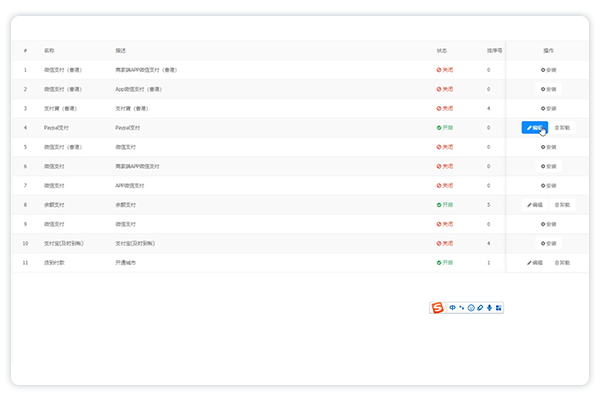Click the Sogou input method logo
Viewport: 600px width, 400px height.
[x=437, y=307]
